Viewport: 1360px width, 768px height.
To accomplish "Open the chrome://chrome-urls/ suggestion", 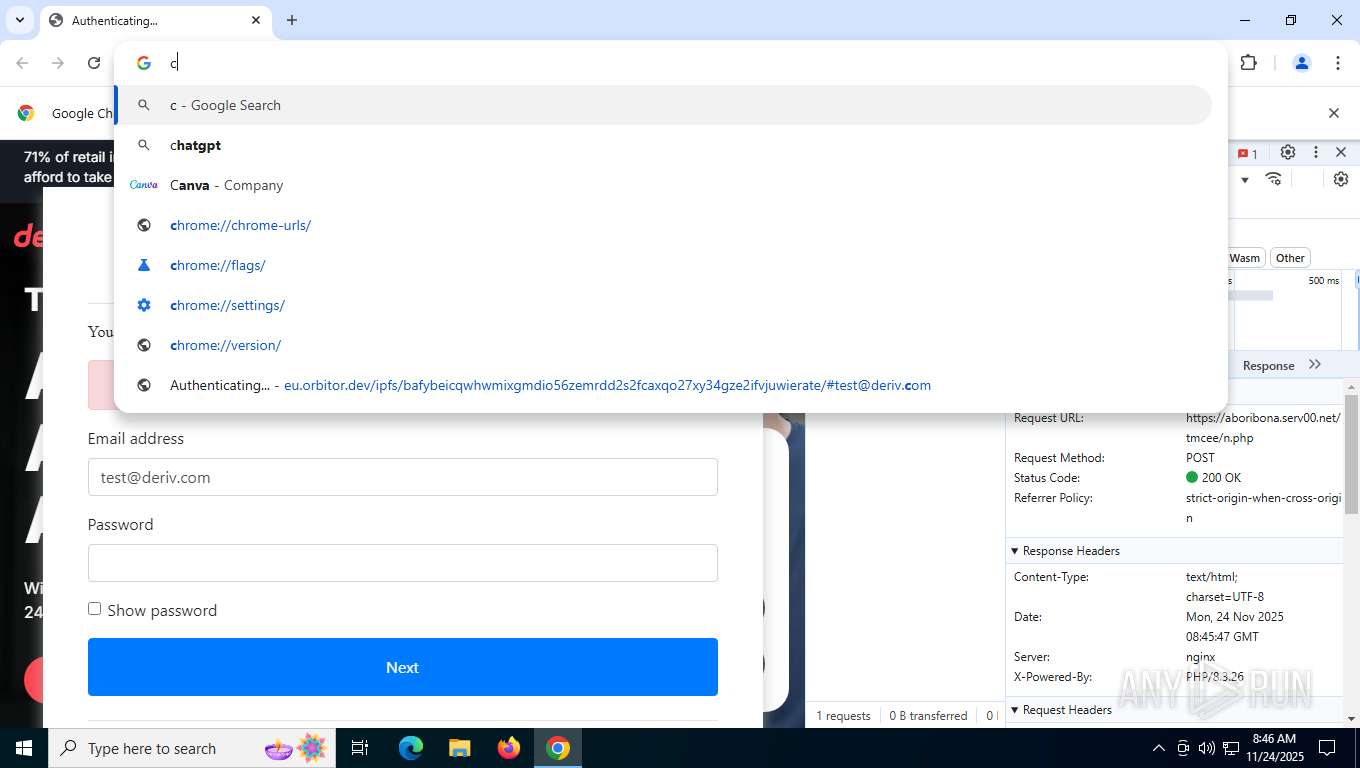I will (664, 225).
